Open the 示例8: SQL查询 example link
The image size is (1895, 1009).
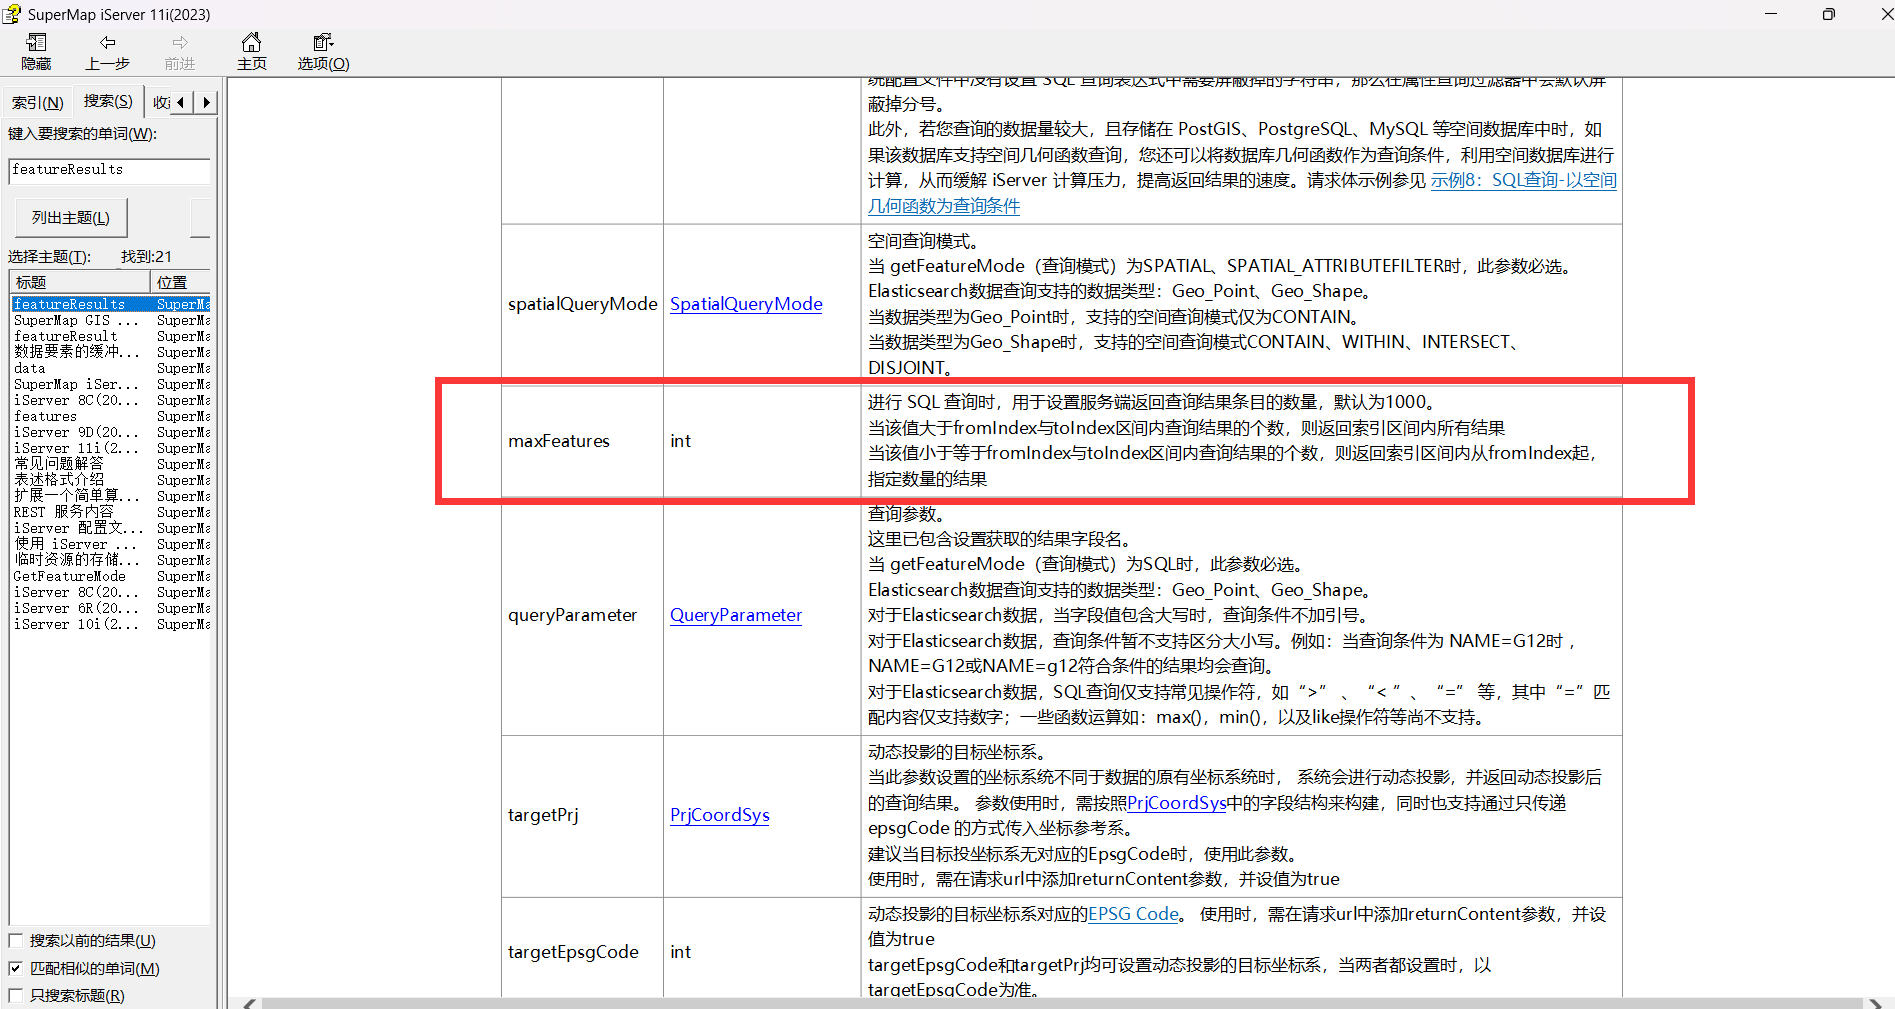click(x=1524, y=180)
